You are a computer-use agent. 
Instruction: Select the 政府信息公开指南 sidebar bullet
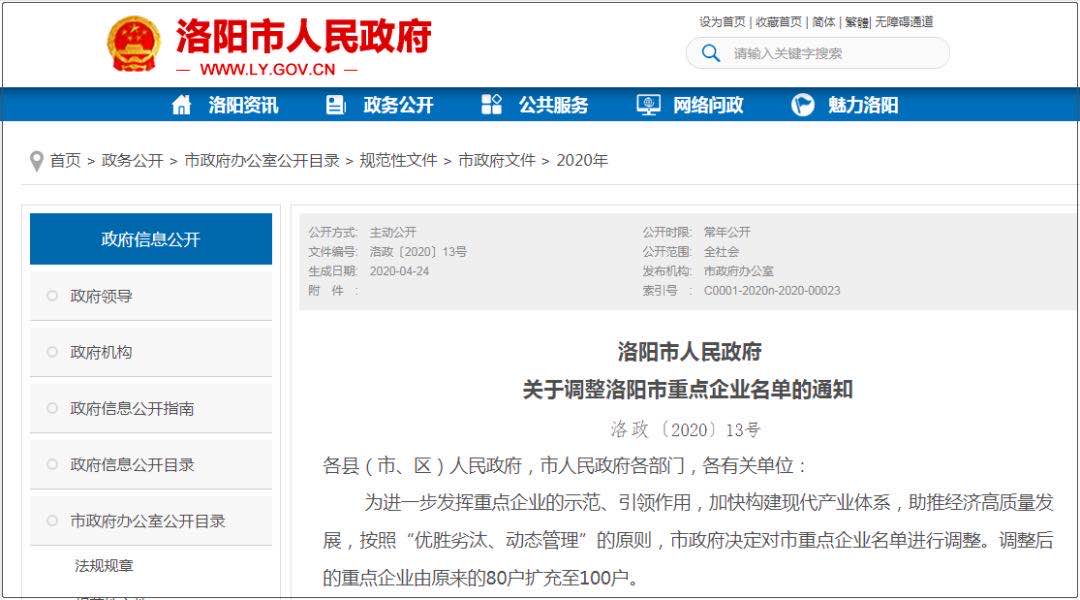pos(52,408)
